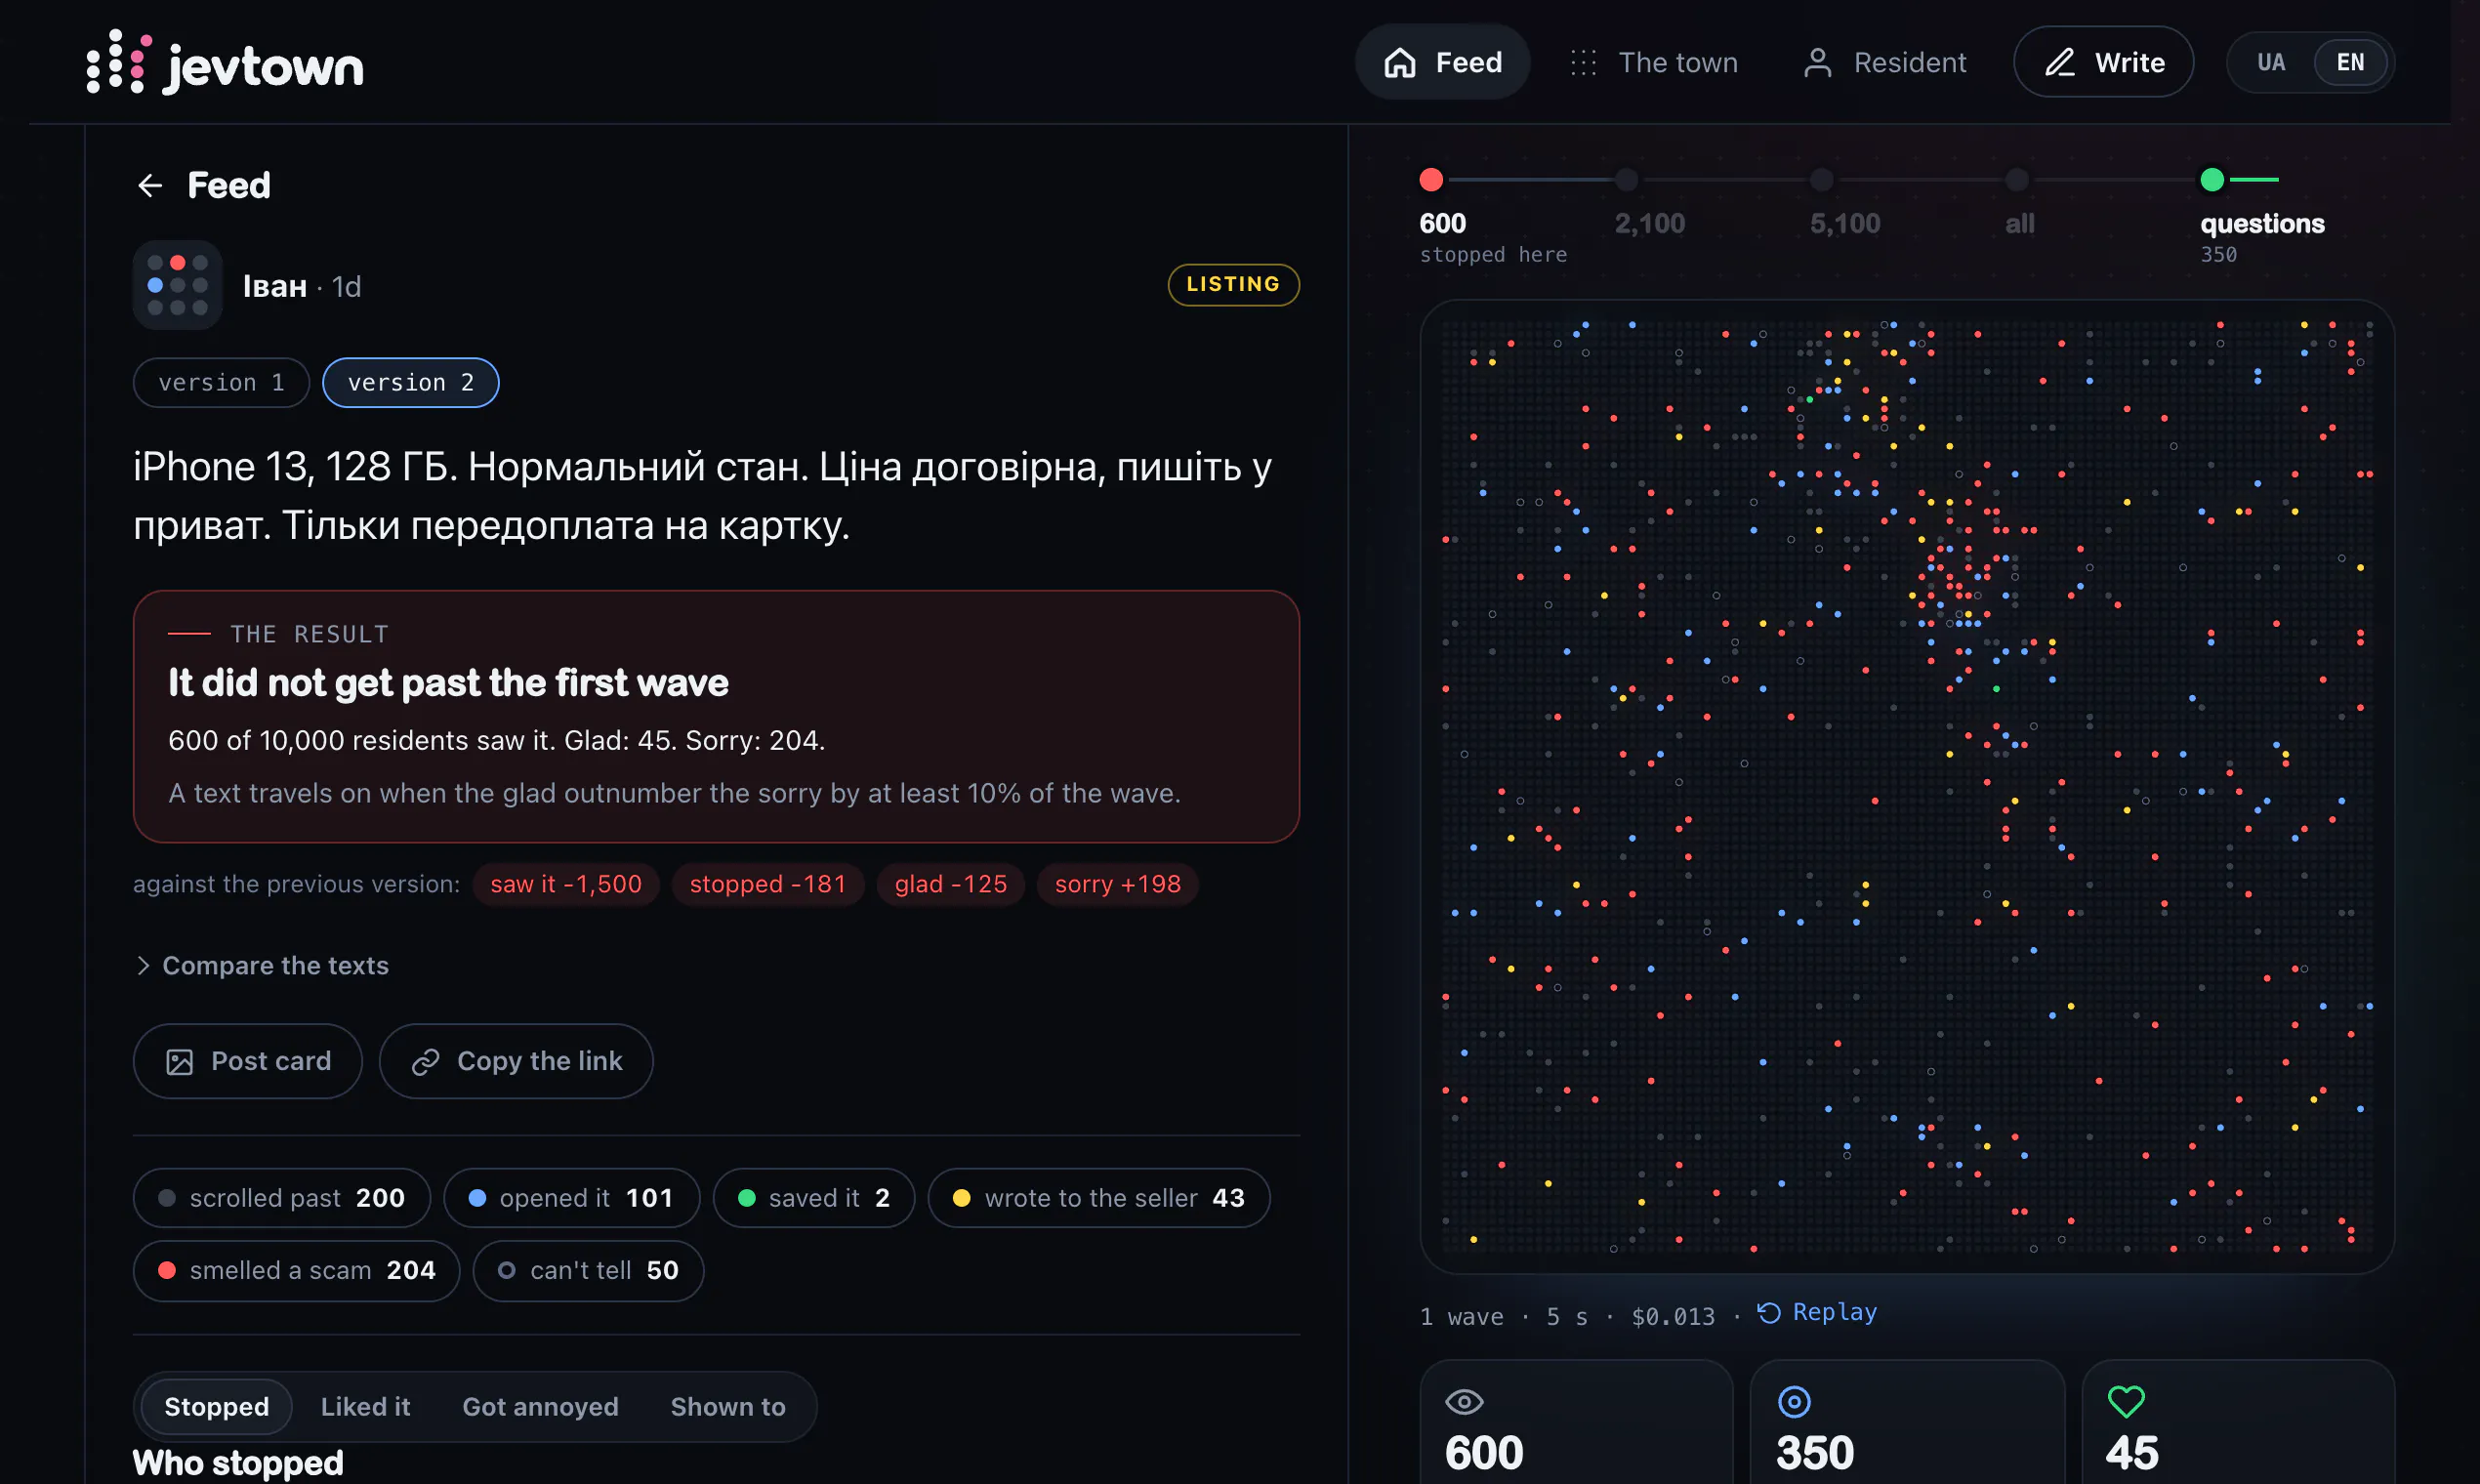The image size is (2480, 1484).
Task: Expand Compare the texts
Action: tap(262, 965)
